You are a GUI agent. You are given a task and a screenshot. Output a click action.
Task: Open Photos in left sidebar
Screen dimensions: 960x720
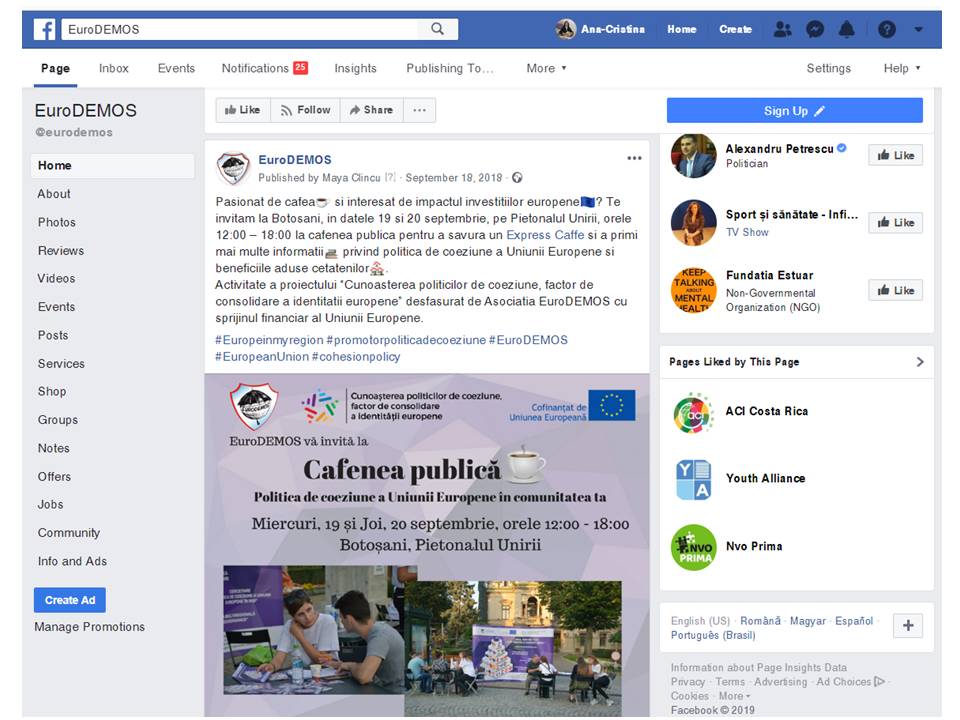coord(57,222)
